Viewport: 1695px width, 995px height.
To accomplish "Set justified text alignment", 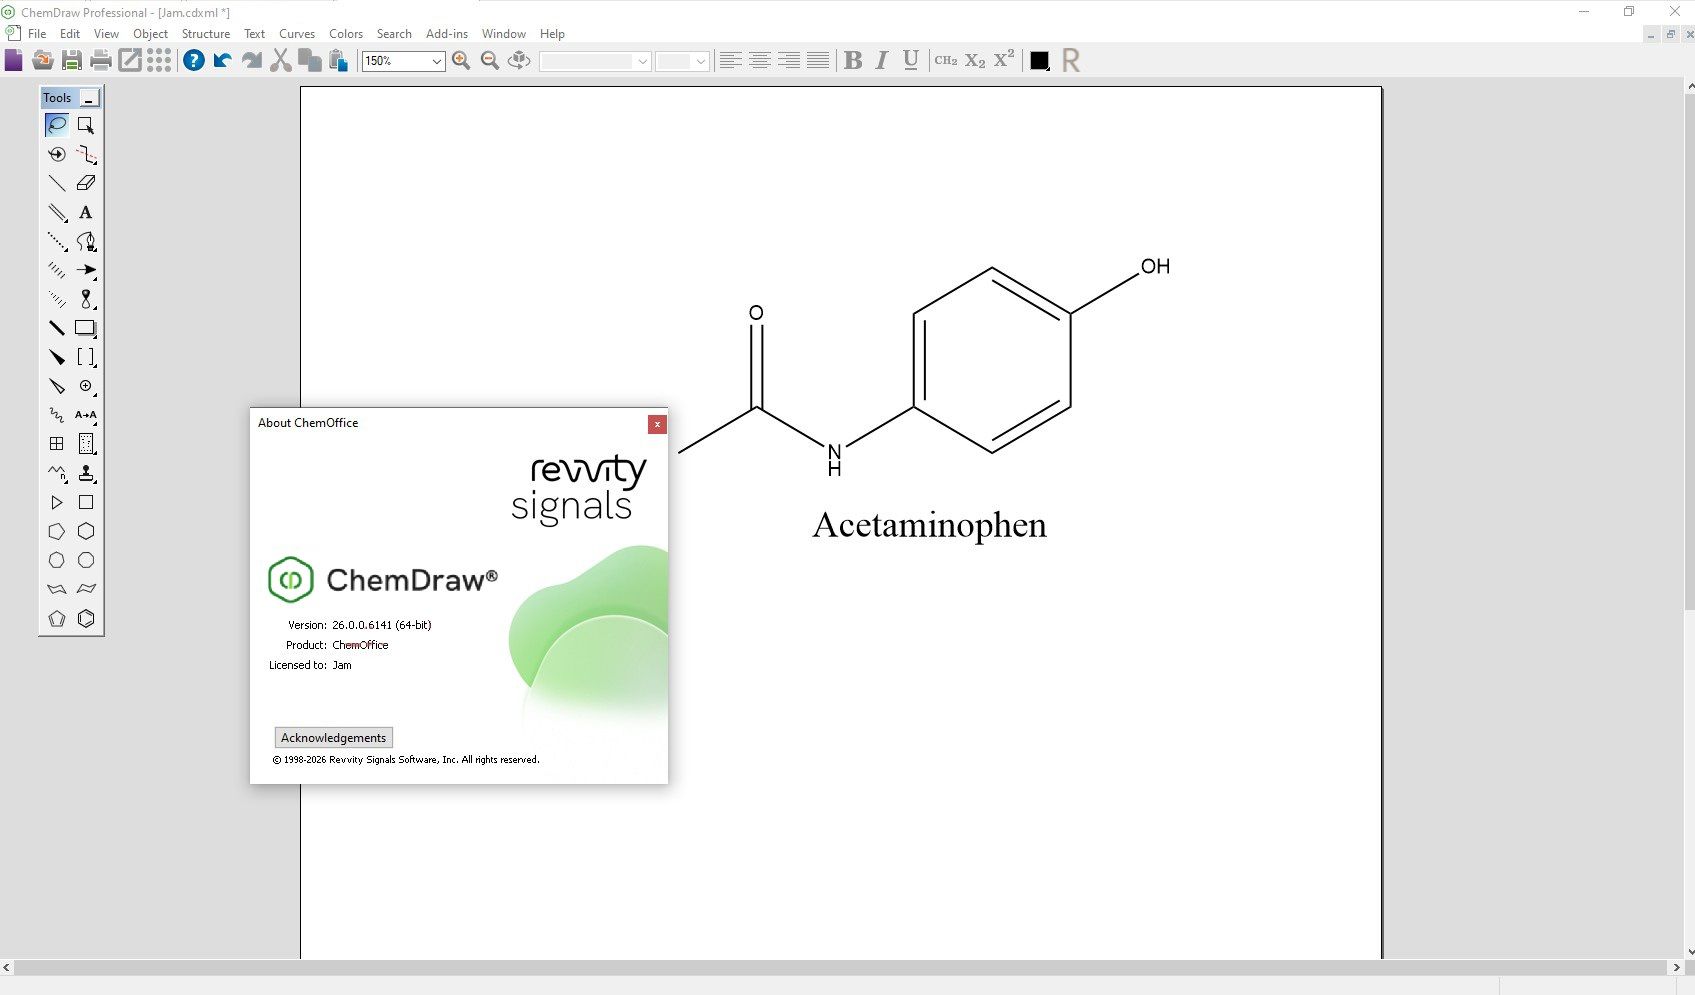I will [818, 60].
